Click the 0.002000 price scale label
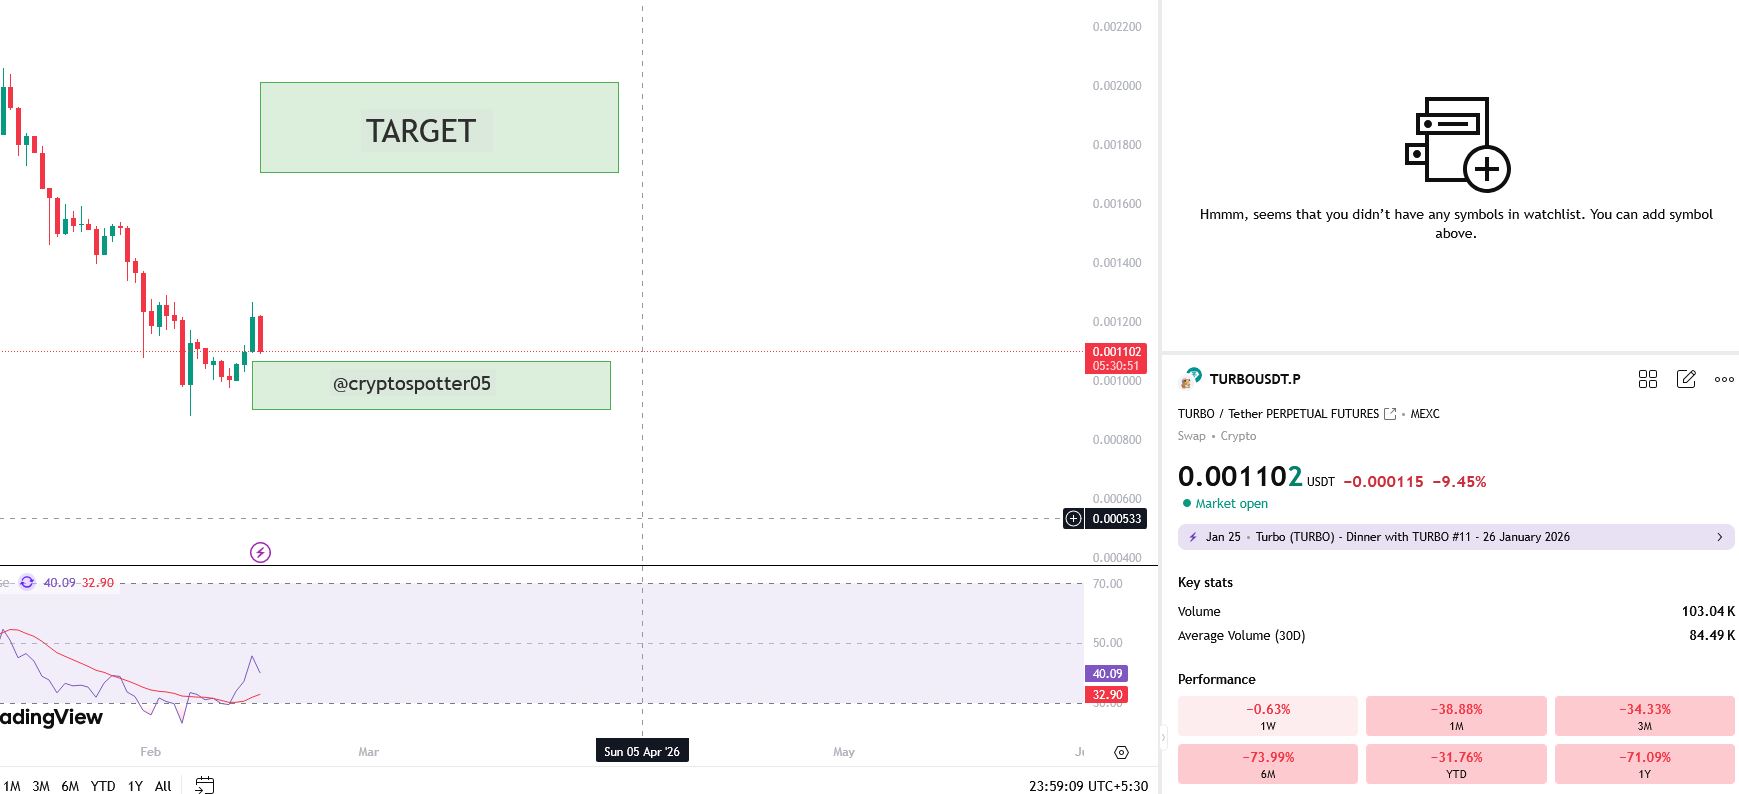 tap(1117, 86)
